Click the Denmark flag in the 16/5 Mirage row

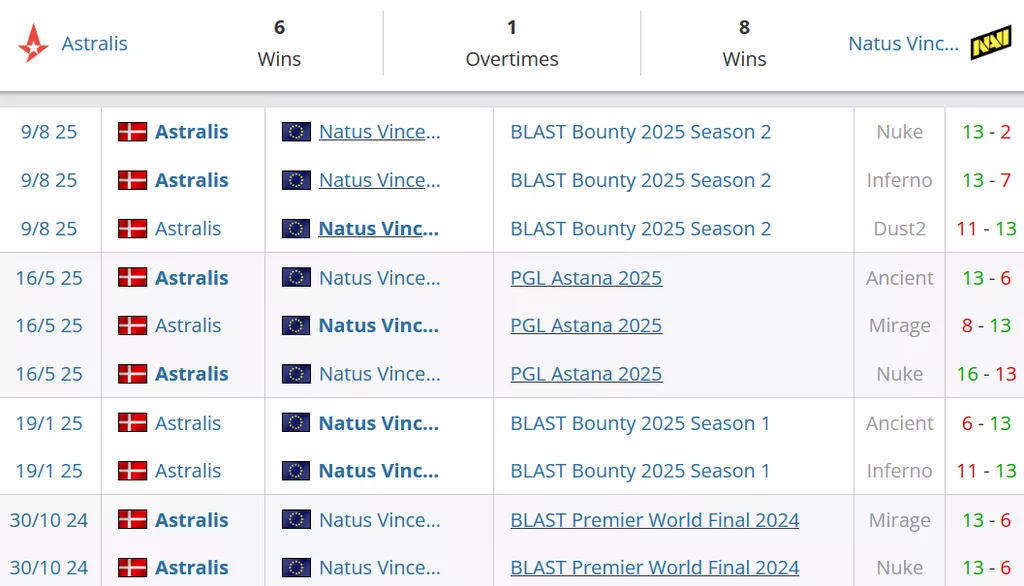[132, 326]
